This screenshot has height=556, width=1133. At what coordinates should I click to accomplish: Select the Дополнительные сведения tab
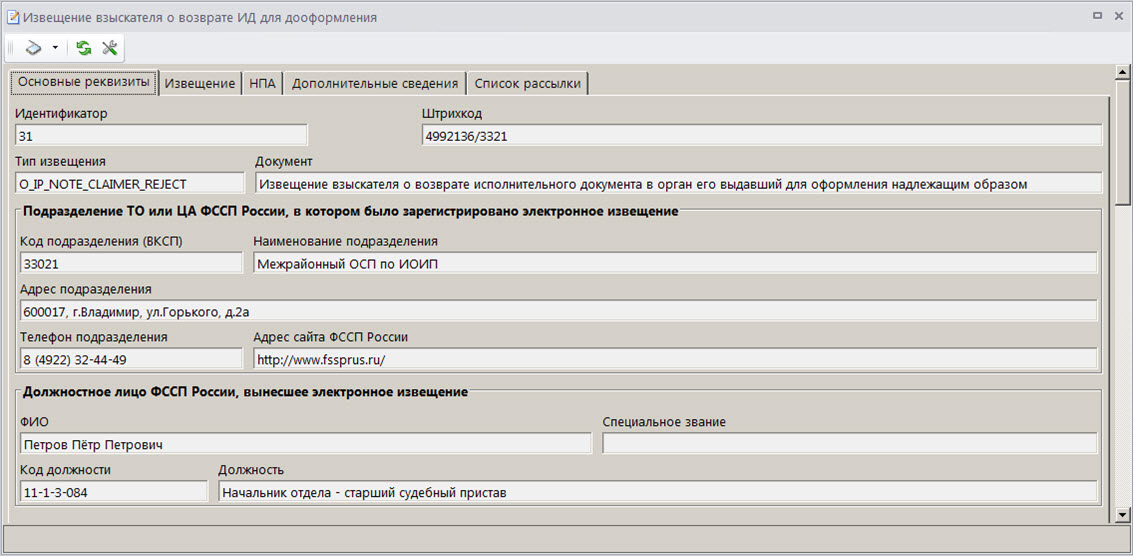(375, 83)
